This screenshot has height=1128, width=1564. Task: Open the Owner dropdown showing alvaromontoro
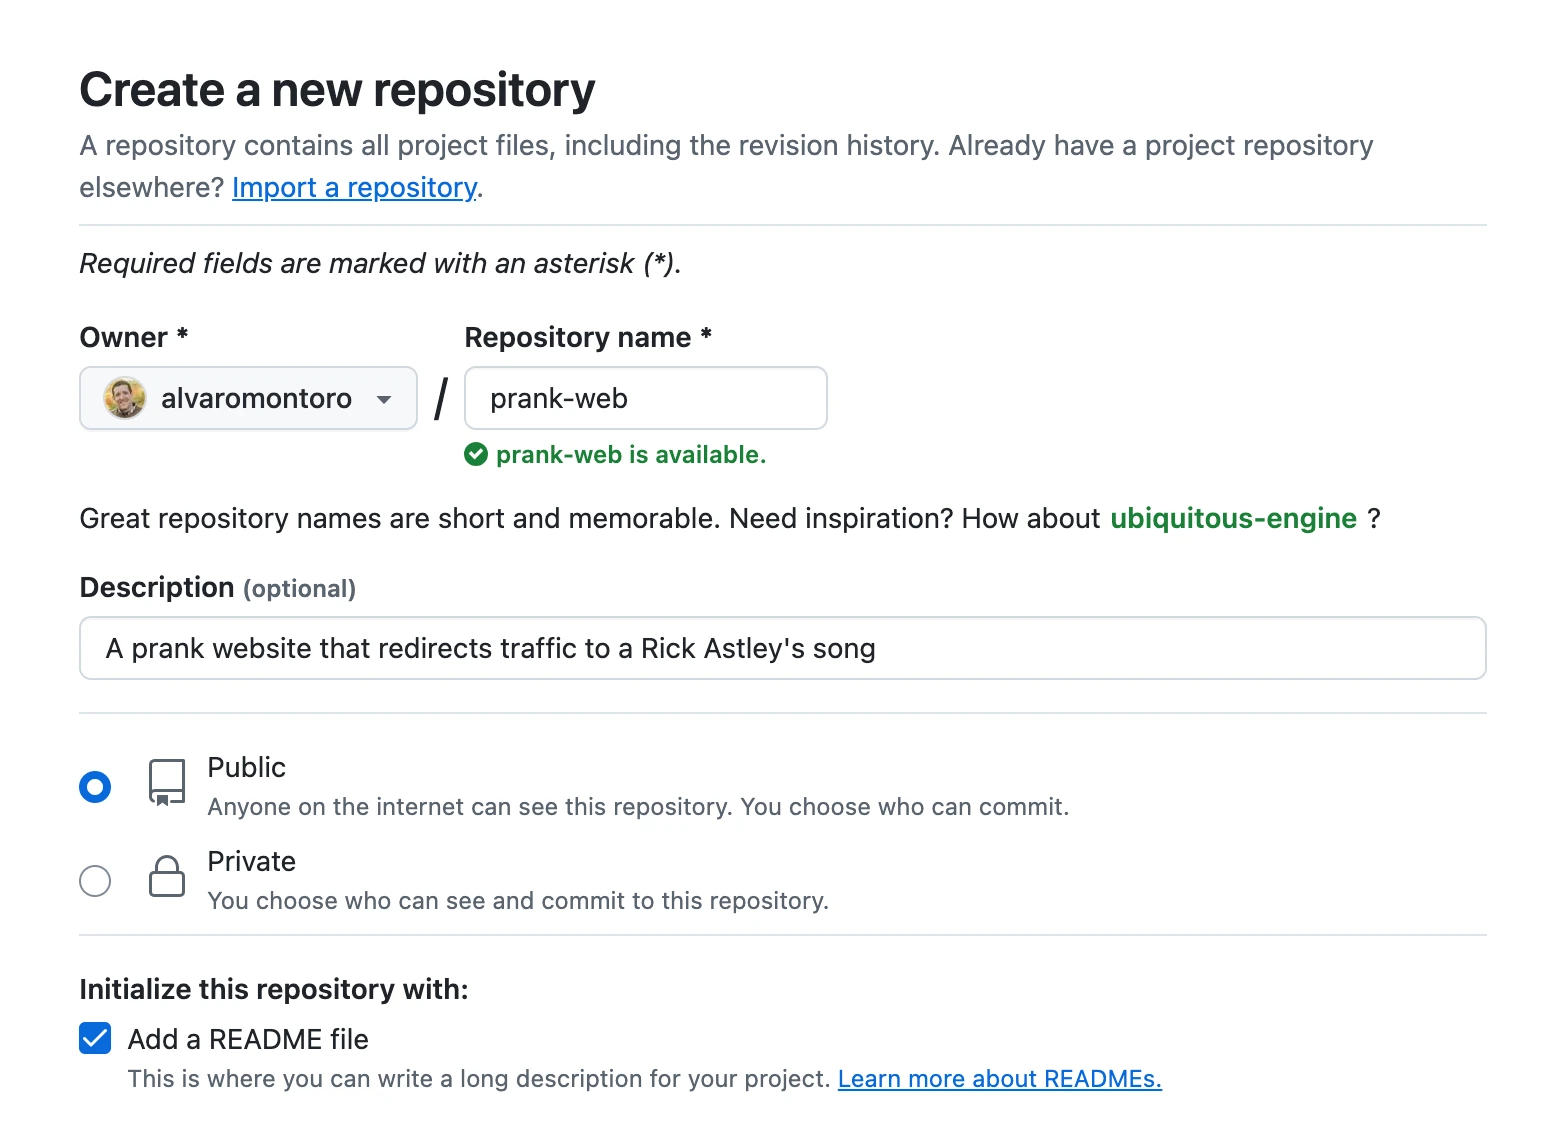(x=248, y=398)
